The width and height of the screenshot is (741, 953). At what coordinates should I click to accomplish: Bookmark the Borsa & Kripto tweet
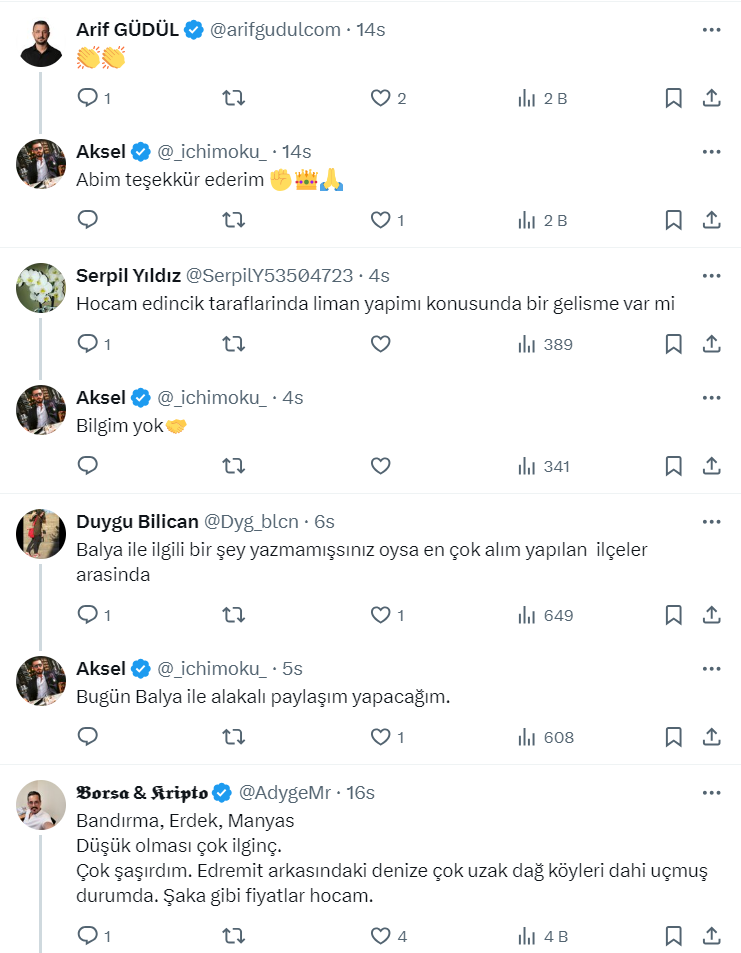pyautogui.click(x=674, y=936)
